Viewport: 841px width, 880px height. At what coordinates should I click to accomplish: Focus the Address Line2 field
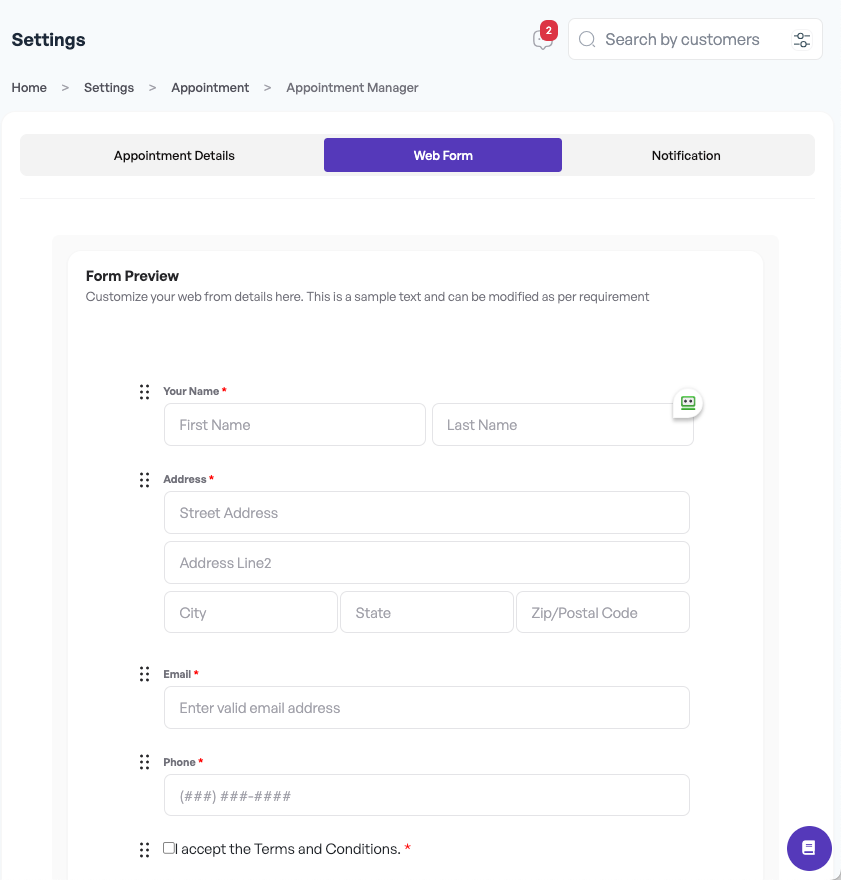pyautogui.click(x=426, y=563)
